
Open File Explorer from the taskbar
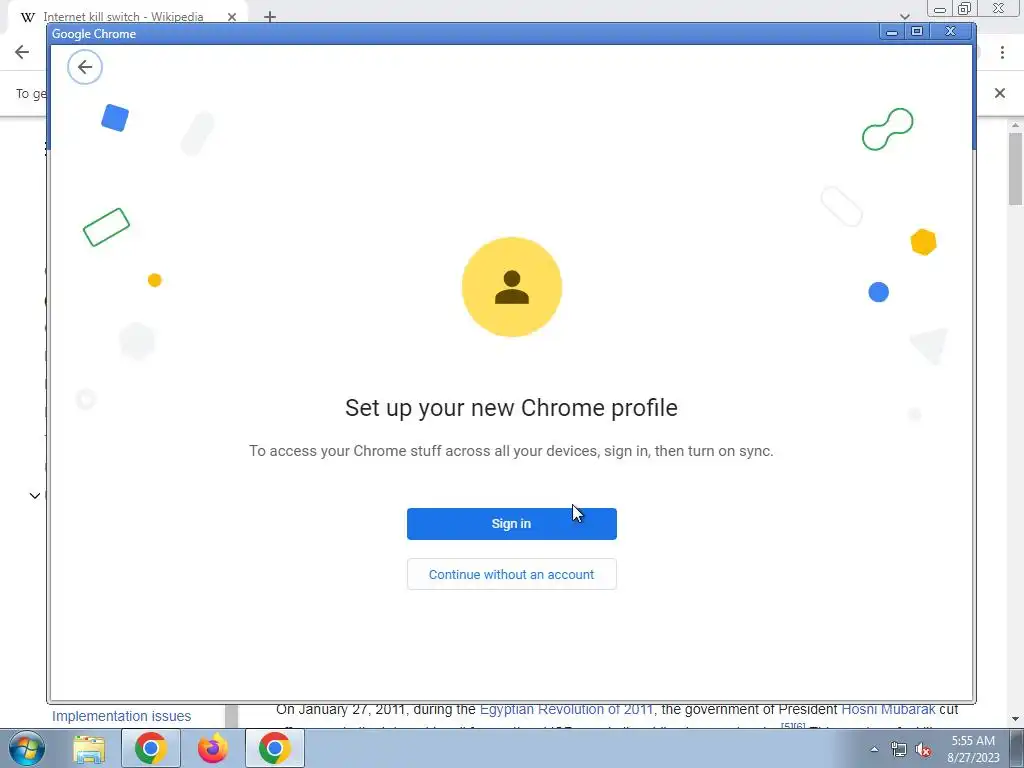pos(89,748)
